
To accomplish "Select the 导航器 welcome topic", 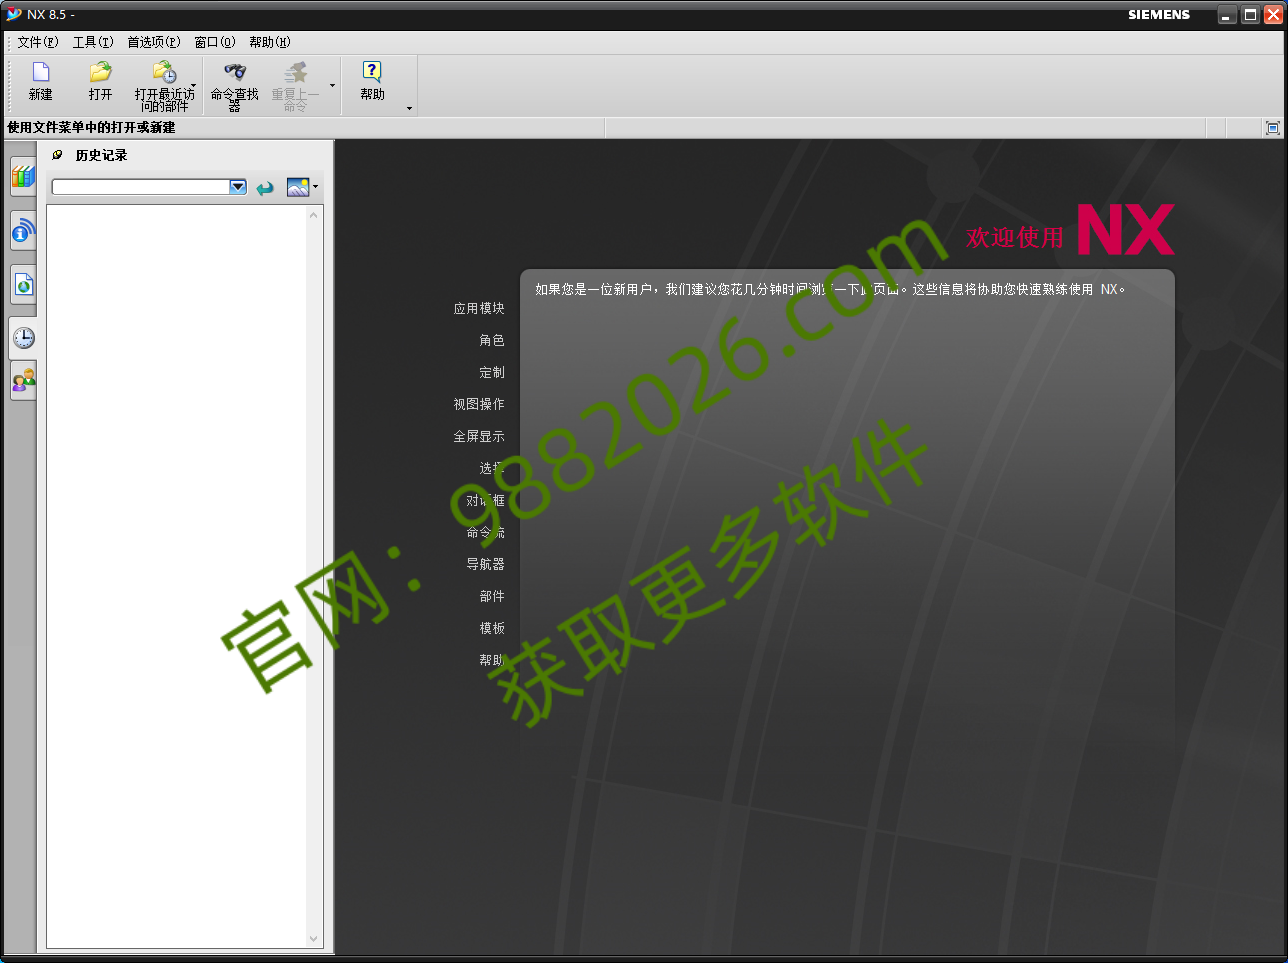I will (x=485, y=564).
